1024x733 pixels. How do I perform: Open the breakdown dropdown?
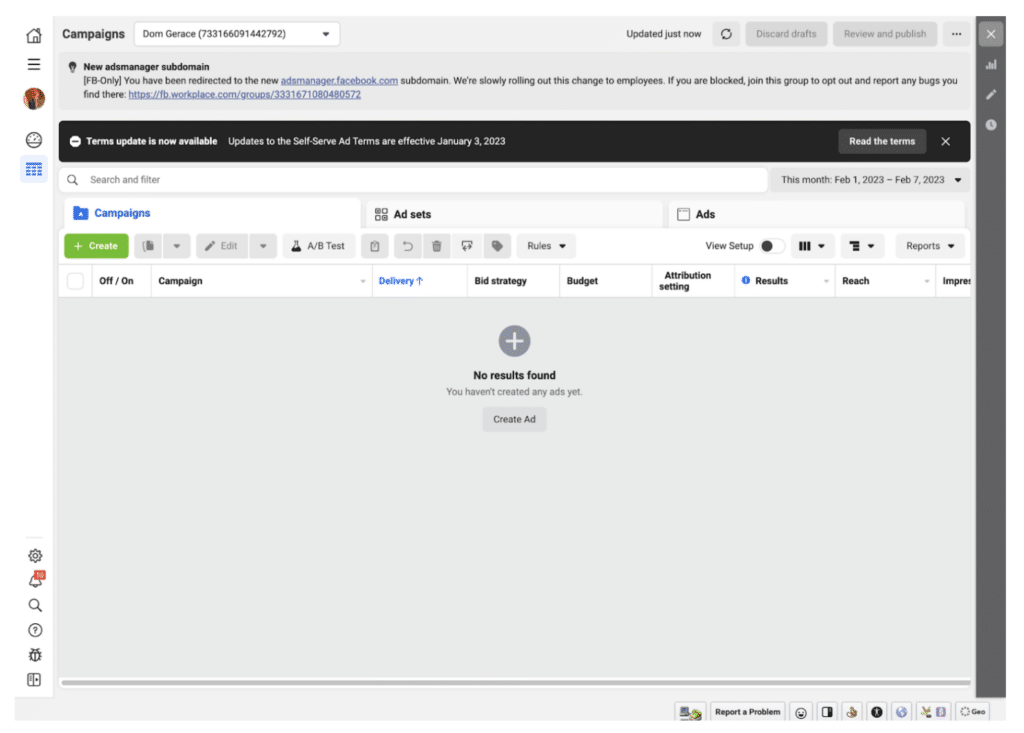click(862, 246)
